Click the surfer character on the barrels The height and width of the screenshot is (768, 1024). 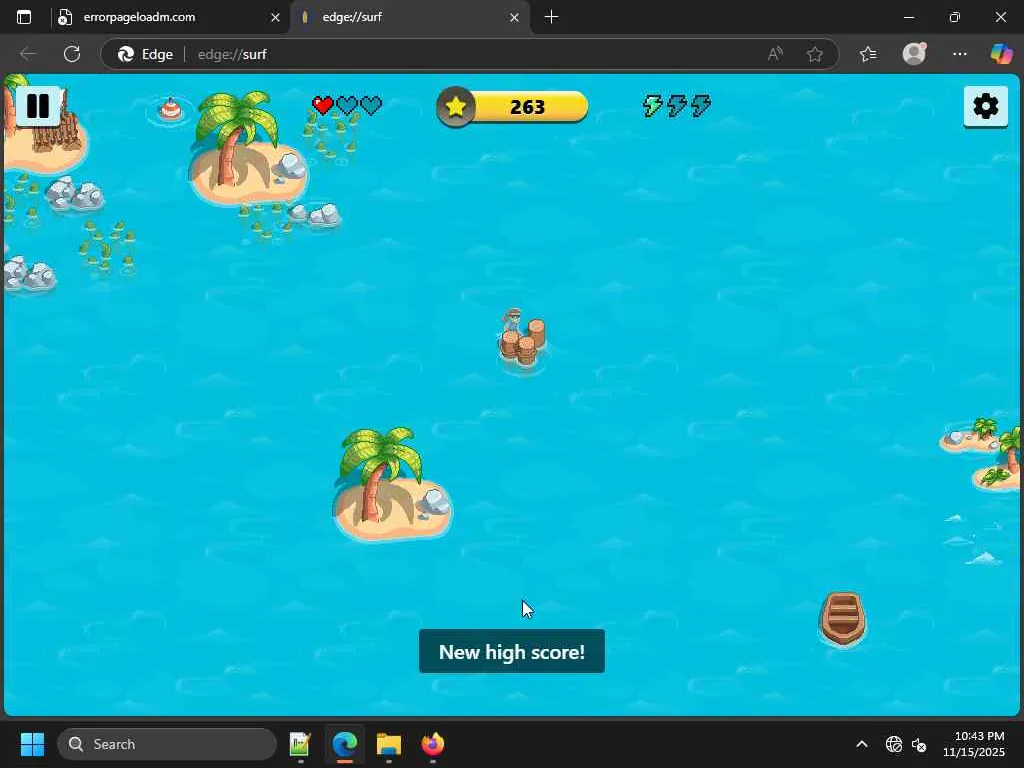[513, 320]
